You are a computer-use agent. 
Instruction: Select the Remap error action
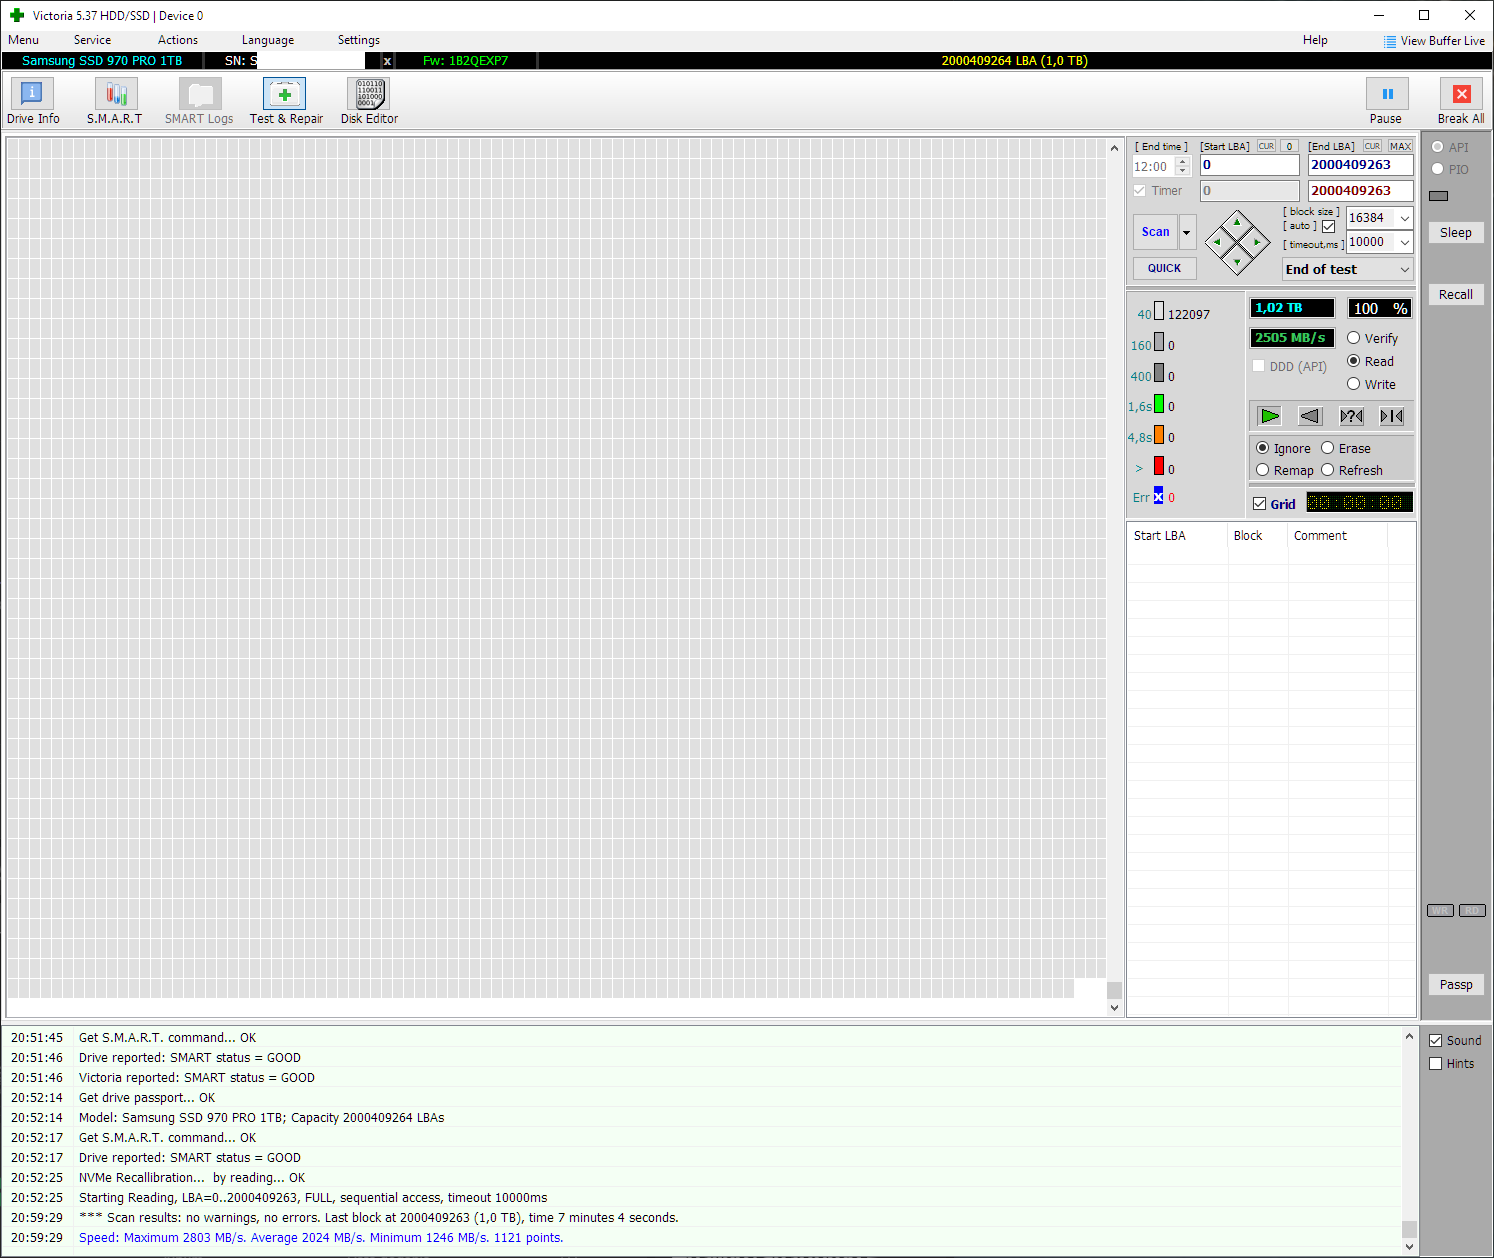[1263, 470]
